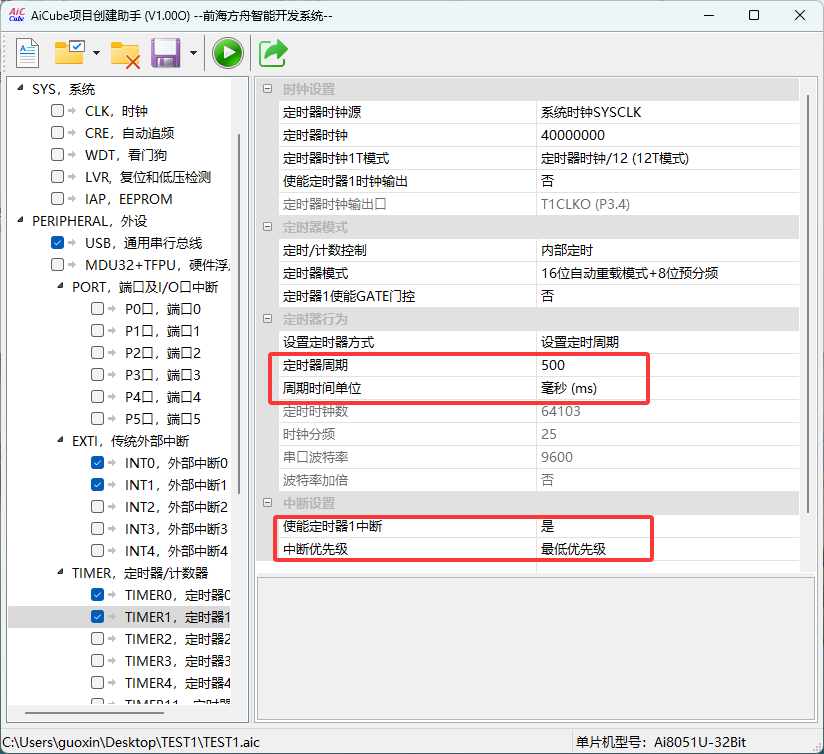Click the open project folder icon
This screenshot has width=824, height=754.
(70, 53)
